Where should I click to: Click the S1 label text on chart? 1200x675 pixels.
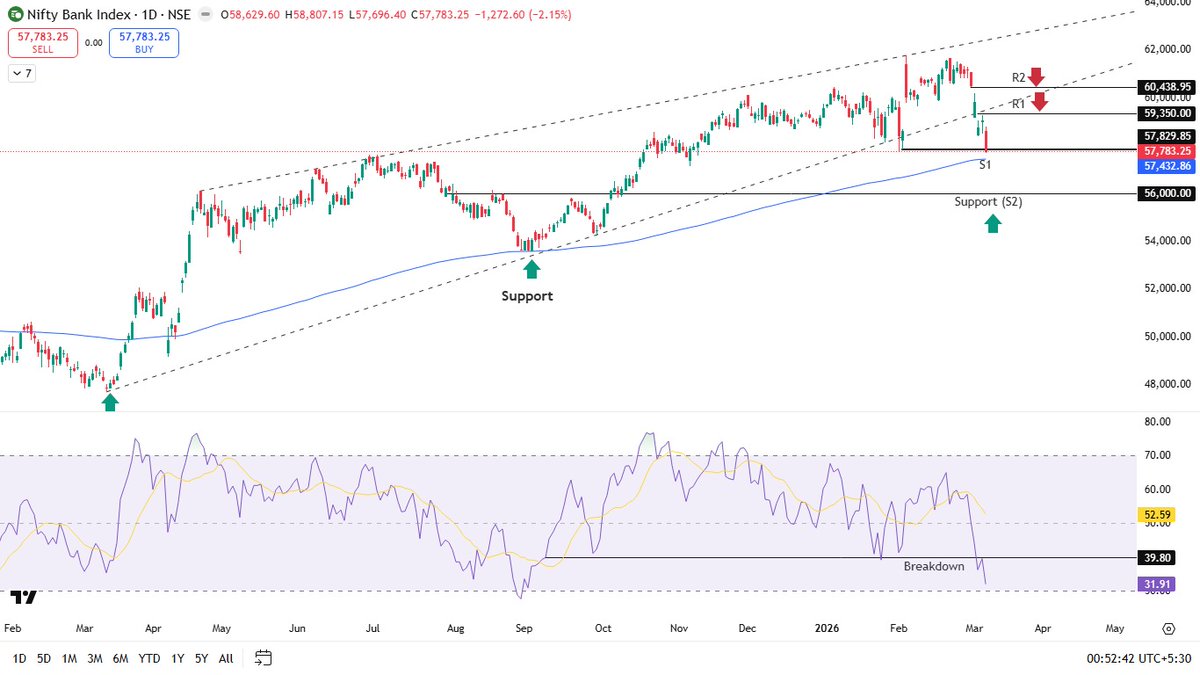click(985, 164)
